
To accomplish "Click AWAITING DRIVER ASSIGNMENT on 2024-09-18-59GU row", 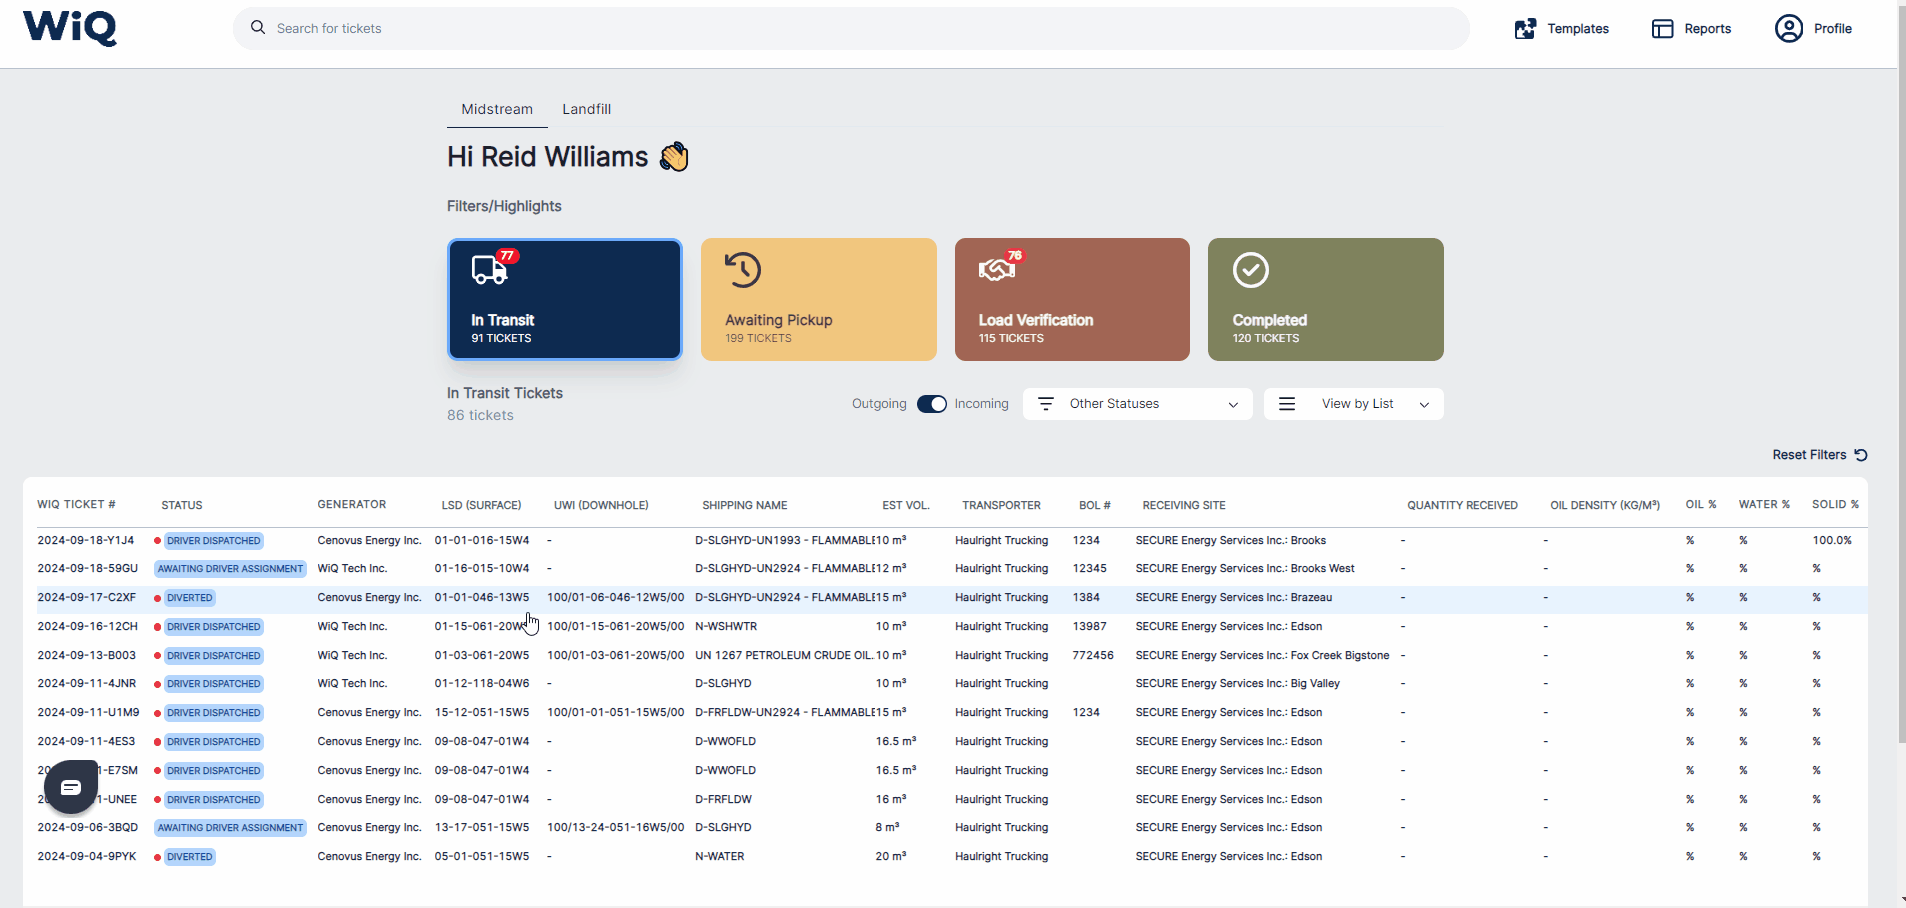I will pos(230,569).
